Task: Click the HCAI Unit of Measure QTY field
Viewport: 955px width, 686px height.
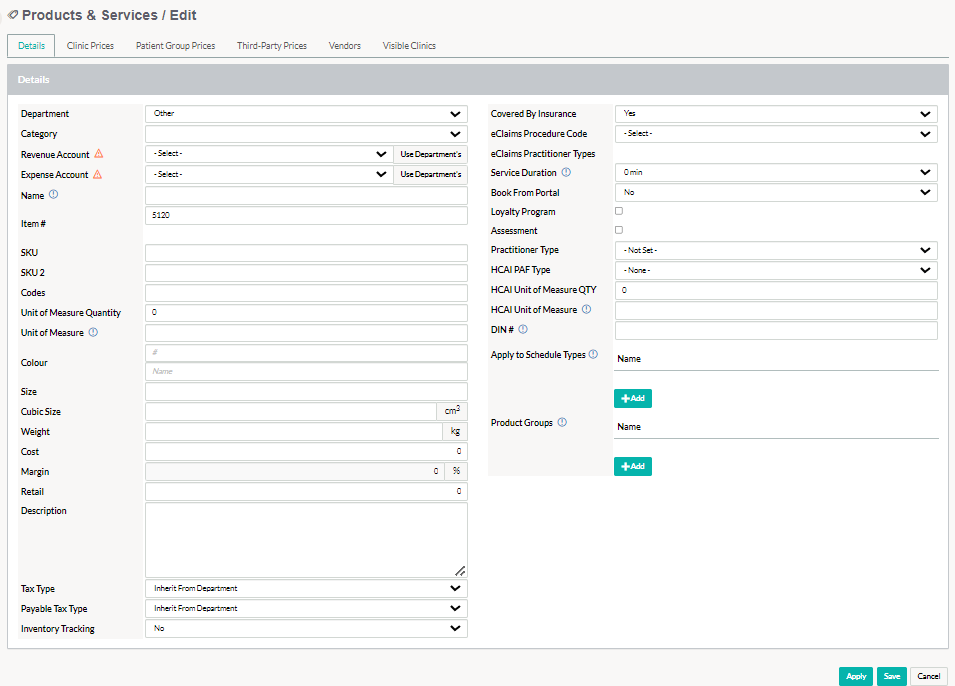Action: pyautogui.click(x=776, y=291)
